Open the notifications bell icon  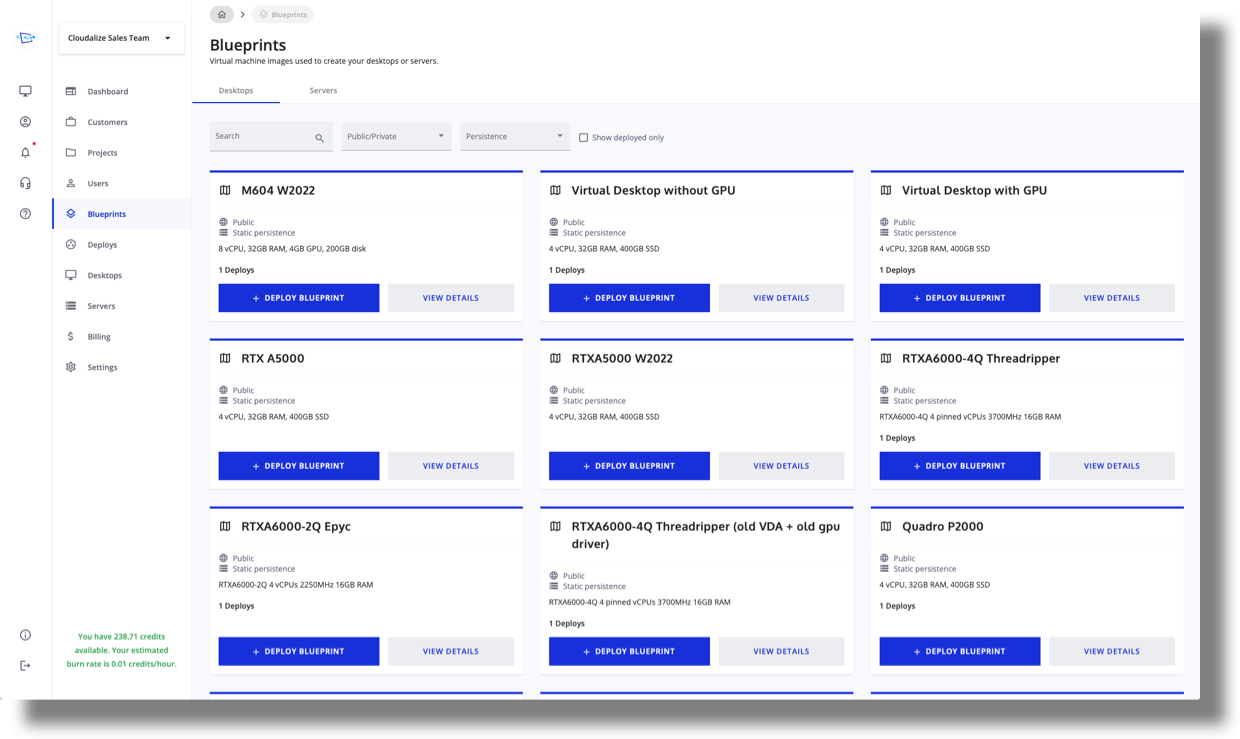coord(25,153)
